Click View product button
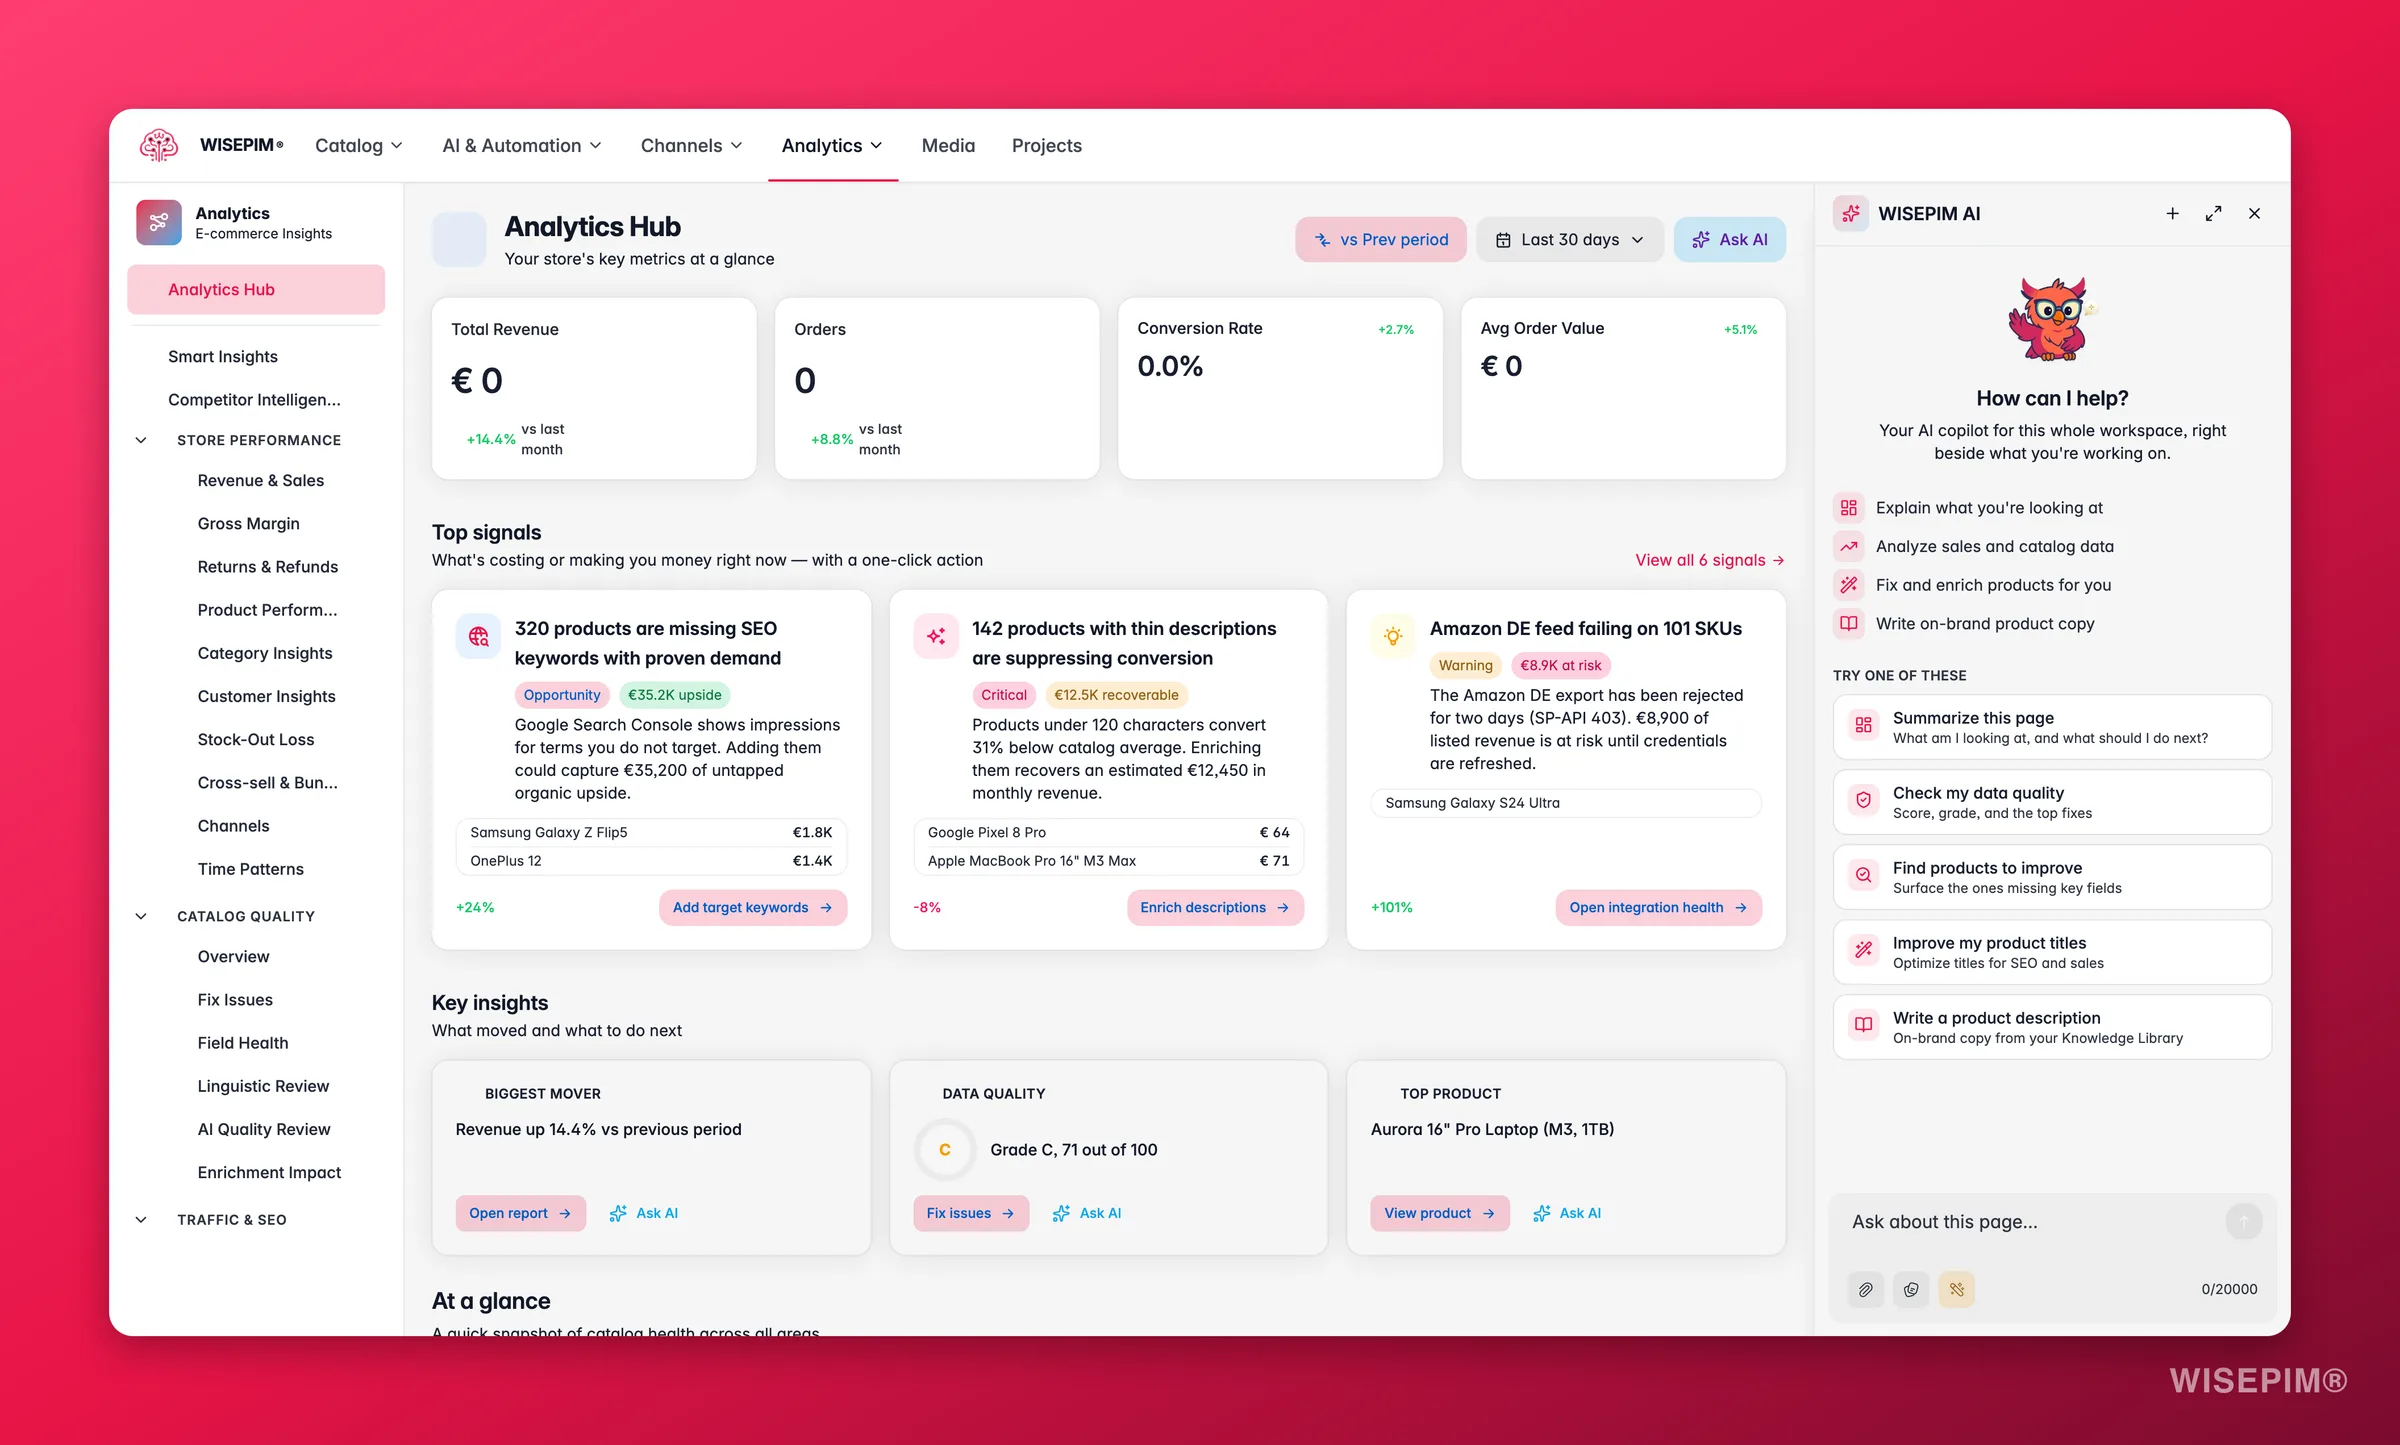Viewport: 2400px width, 1445px height. [1439, 1213]
